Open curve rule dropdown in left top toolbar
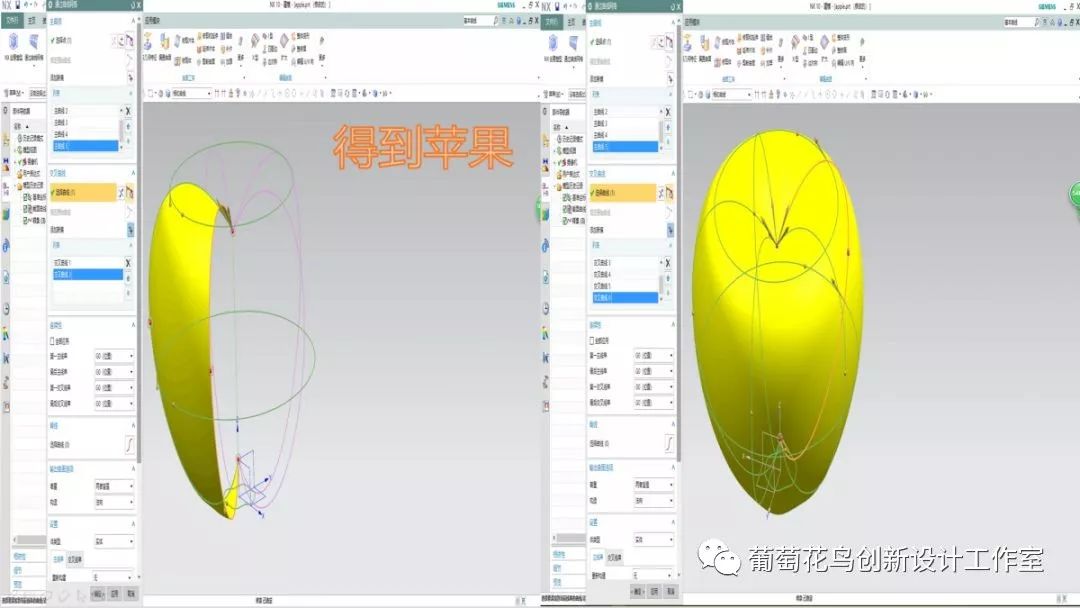The width and height of the screenshot is (1080, 608). tap(190, 93)
